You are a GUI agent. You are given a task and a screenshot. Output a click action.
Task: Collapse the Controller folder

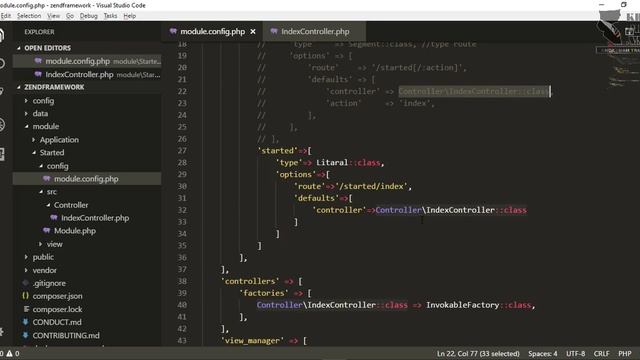coord(71,205)
